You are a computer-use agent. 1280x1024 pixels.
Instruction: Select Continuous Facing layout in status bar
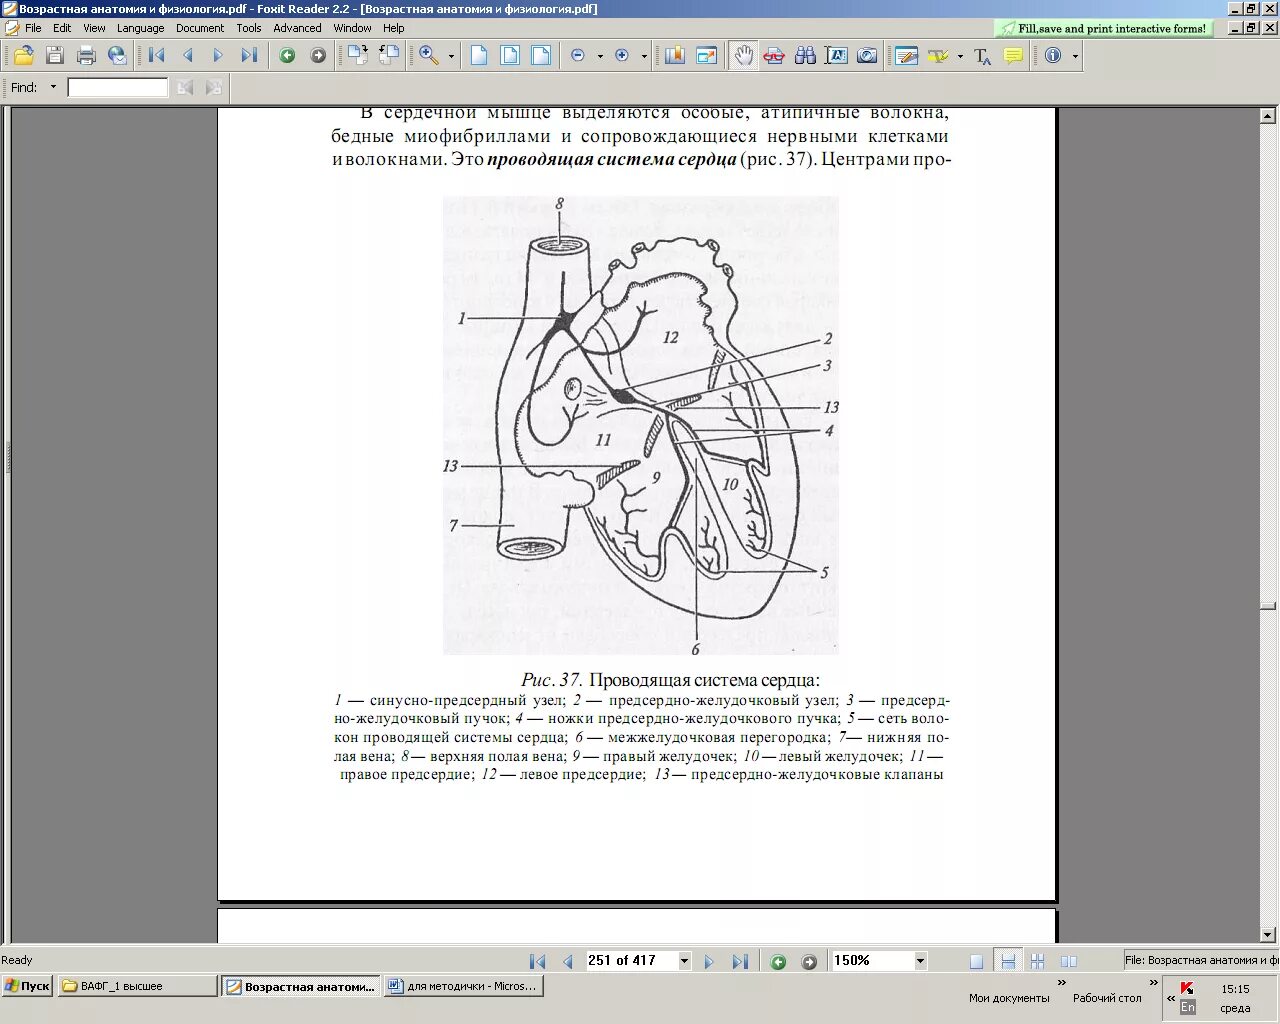pyautogui.click(x=1068, y=961)
